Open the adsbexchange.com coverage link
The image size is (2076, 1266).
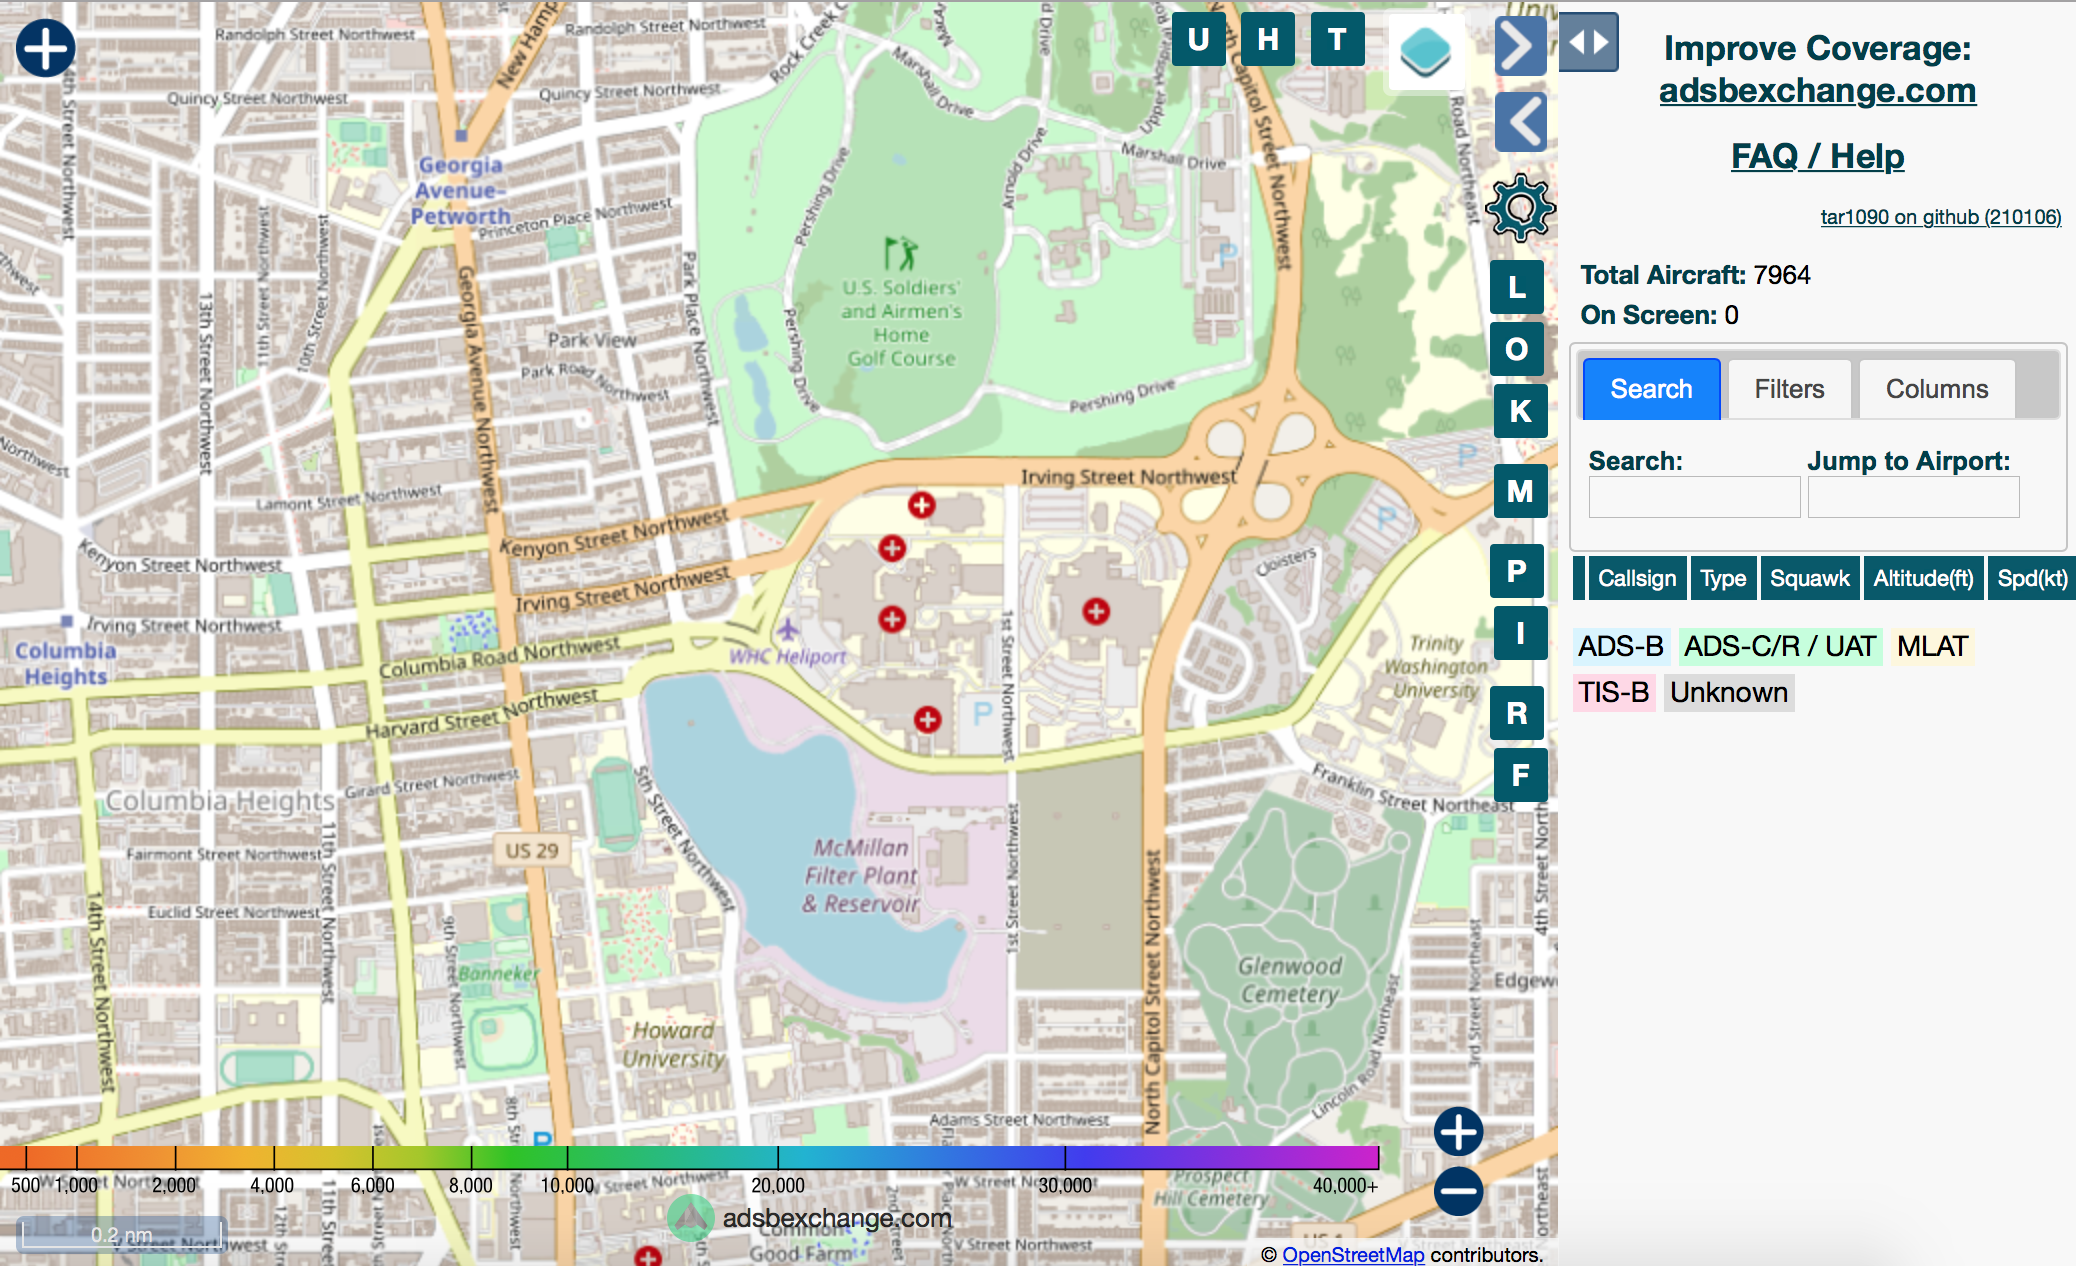(1817, 90)
